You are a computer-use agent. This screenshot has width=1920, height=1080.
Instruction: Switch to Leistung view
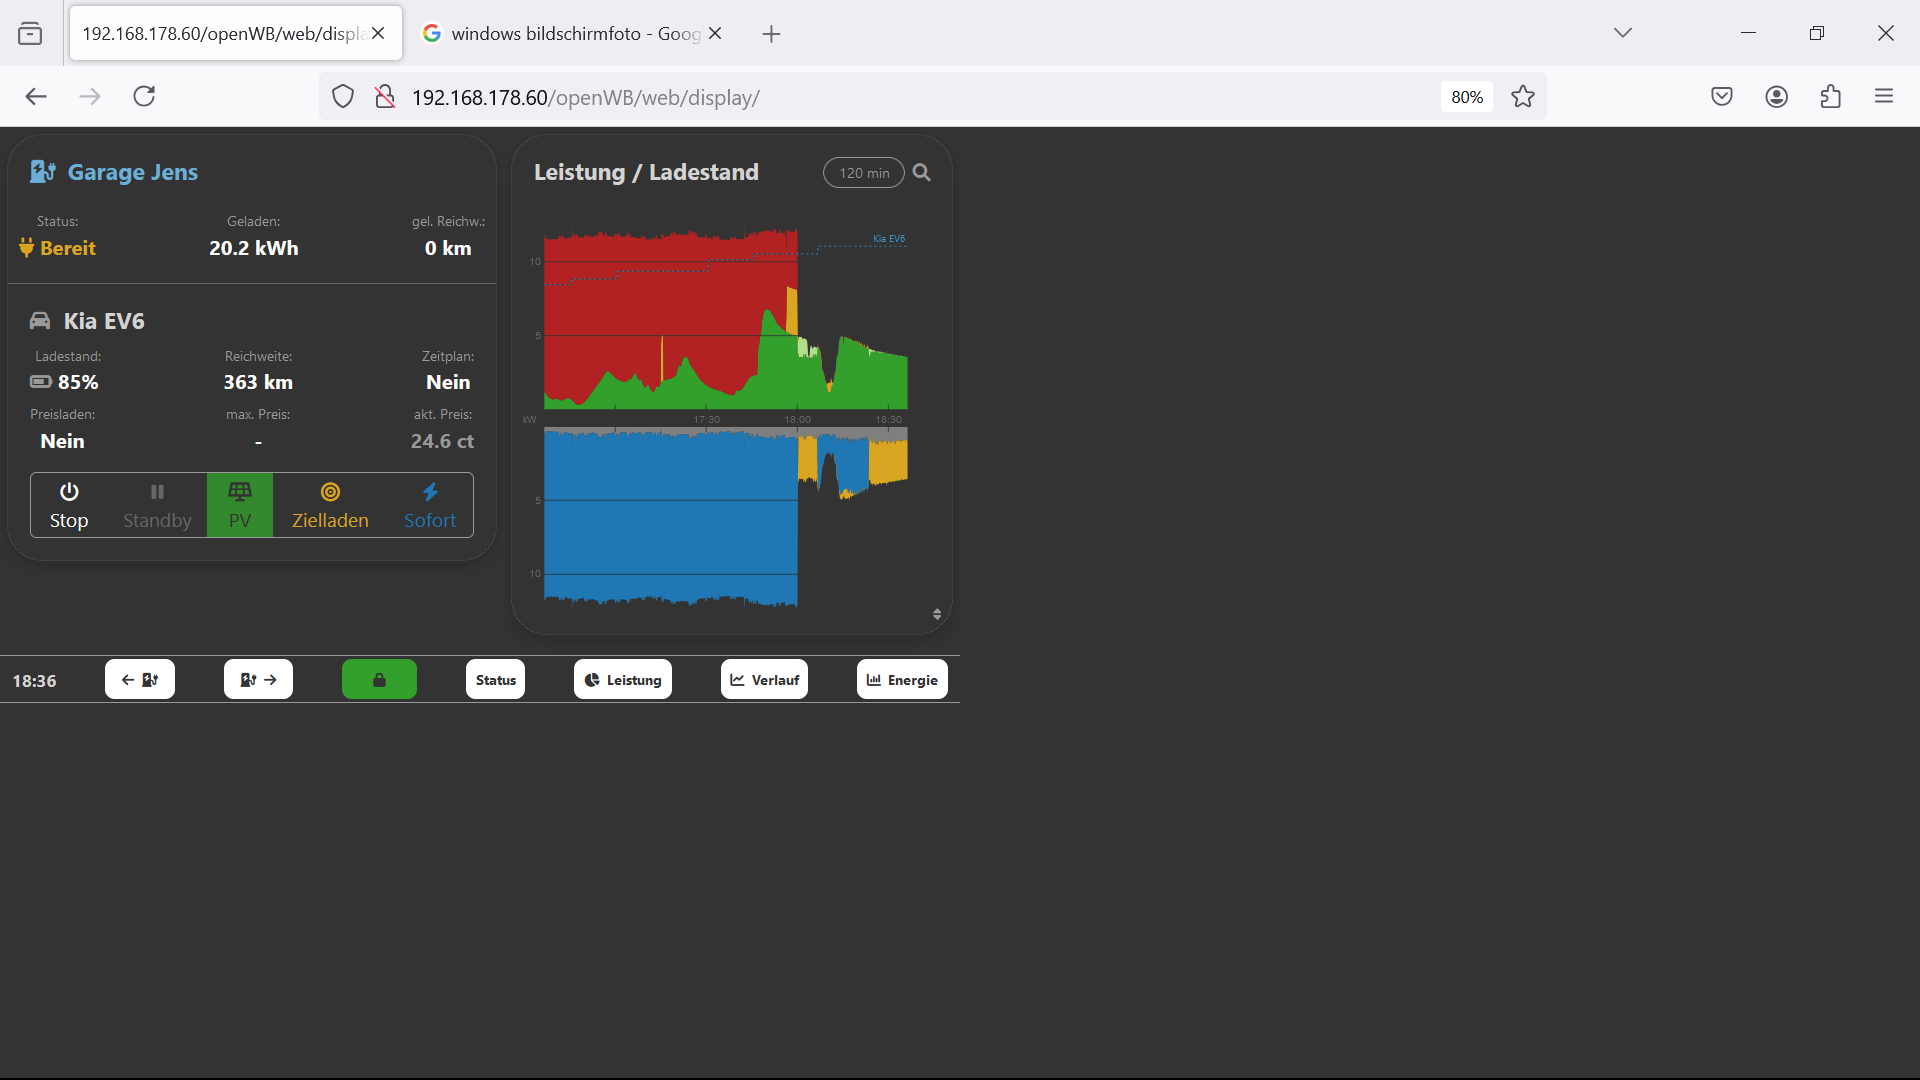tap(623, 680)
